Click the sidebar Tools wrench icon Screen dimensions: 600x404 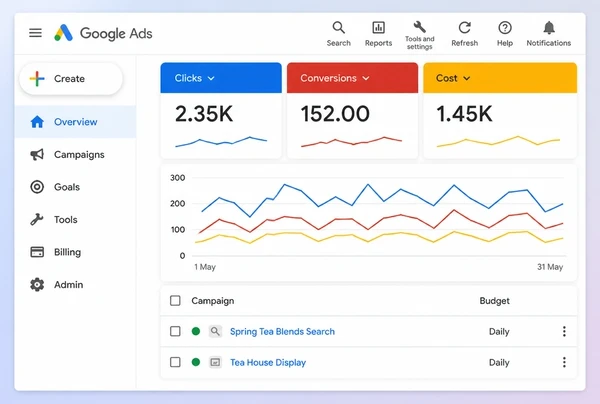[37, 220]
